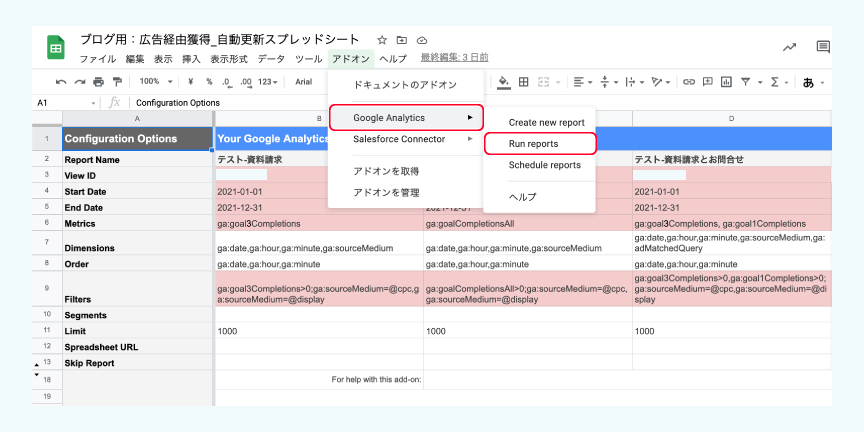Open the name box dropdown arrow
Screen dimensions: 864x432
[x=93, y=103]
